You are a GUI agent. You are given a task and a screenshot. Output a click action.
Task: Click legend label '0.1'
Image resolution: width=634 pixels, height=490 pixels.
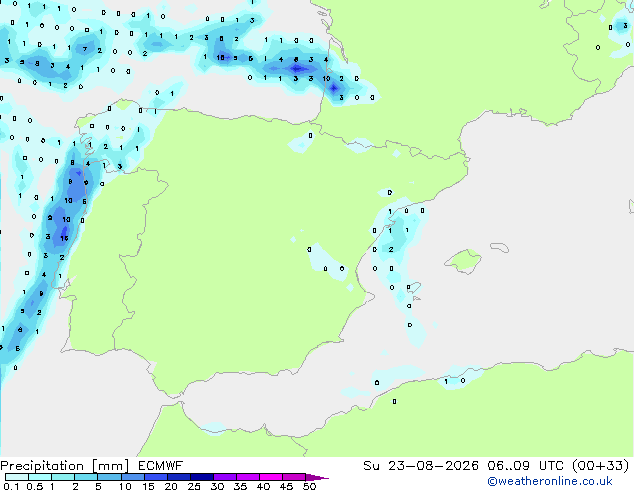click(11, 486)
